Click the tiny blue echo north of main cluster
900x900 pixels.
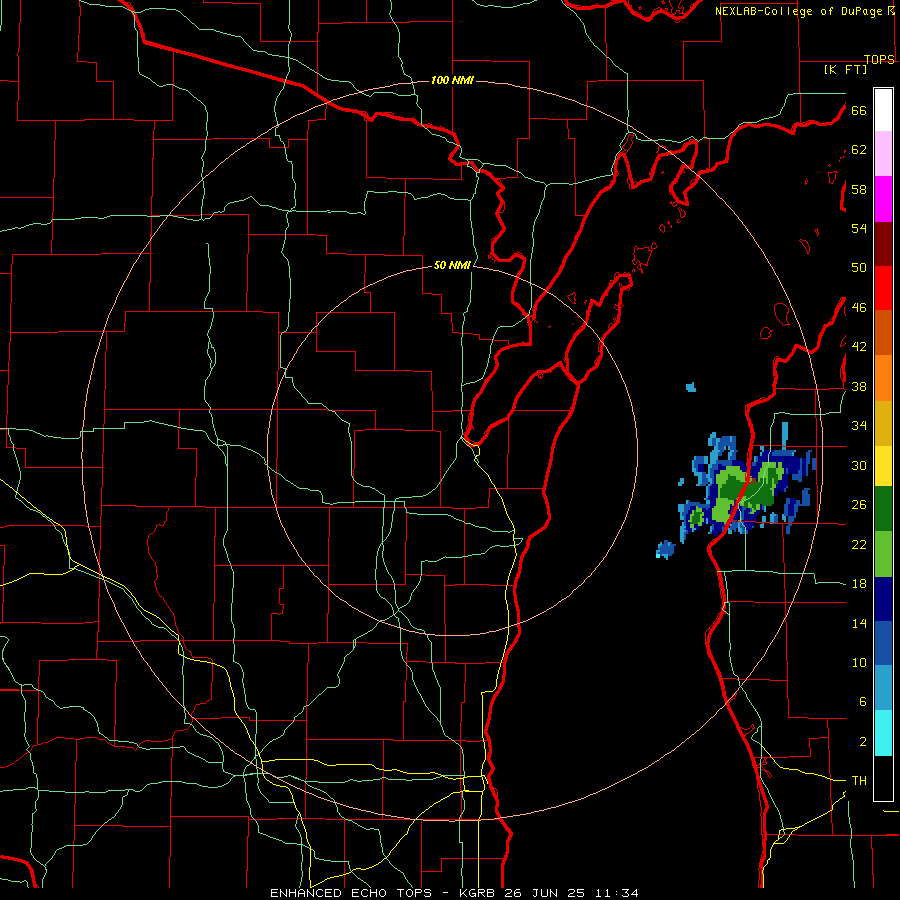tap(691, 387)
